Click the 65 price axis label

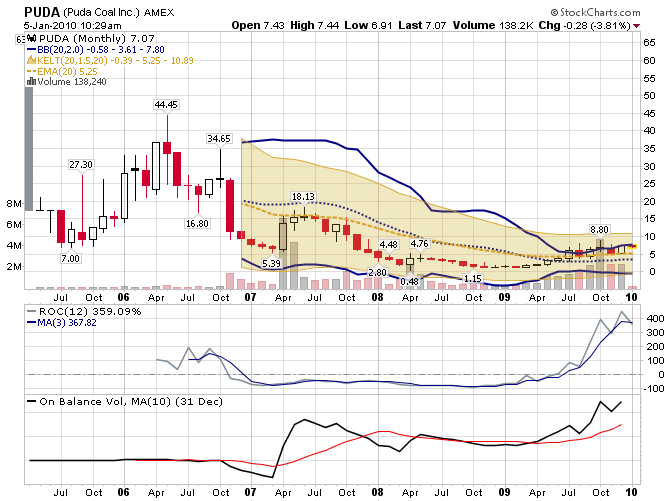(x=649, y=43)
